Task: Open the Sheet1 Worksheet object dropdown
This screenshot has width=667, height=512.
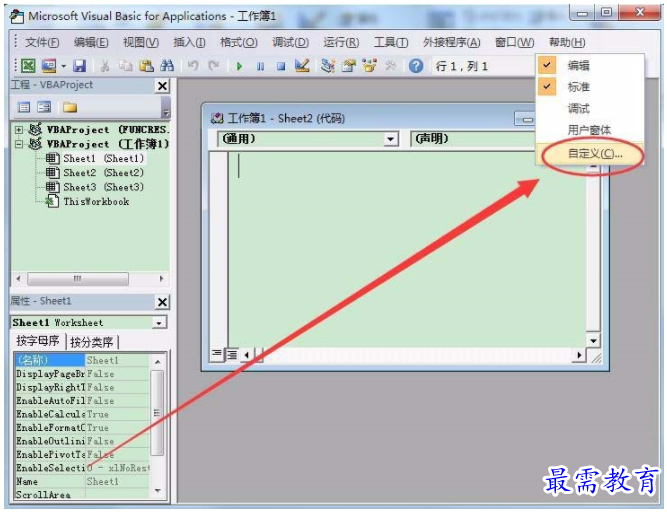Action: 159,323
